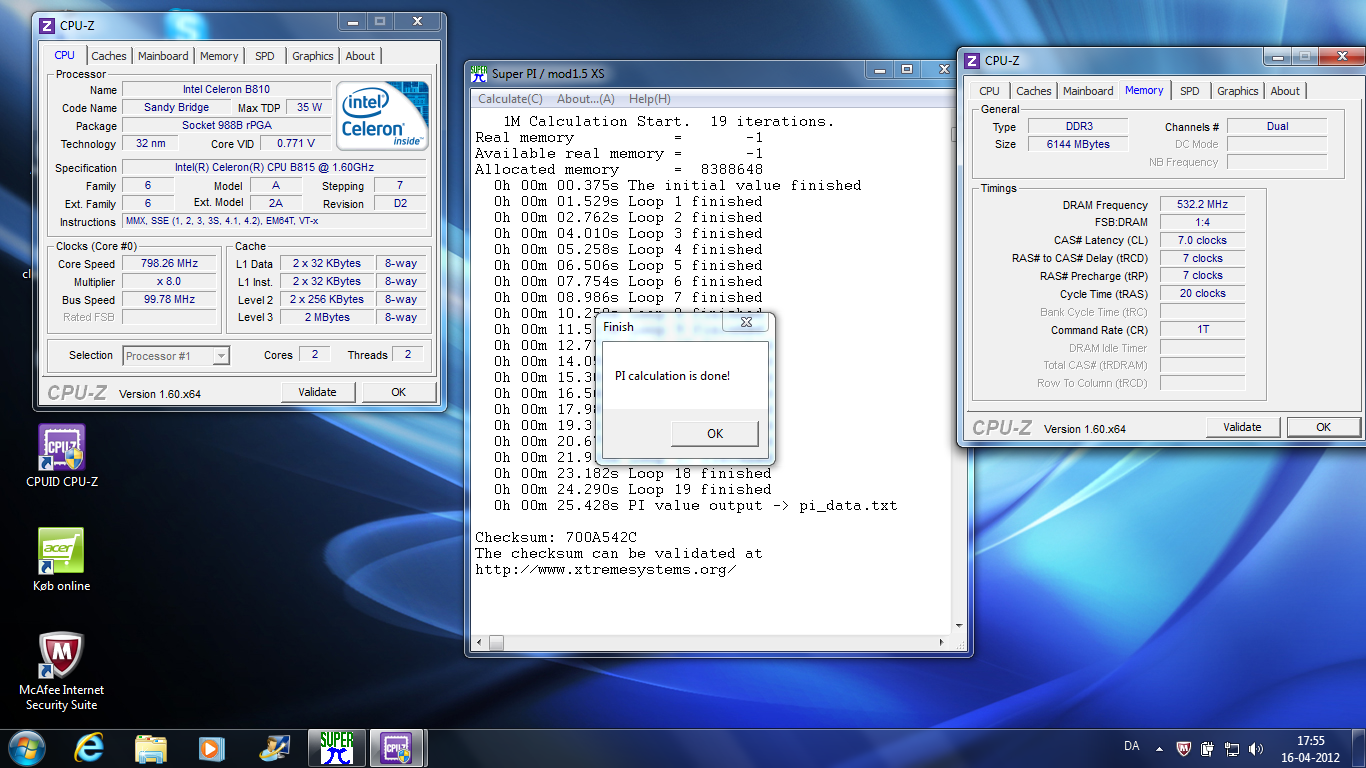The width and height of the screenshot is (1366, 768).
Task: Close the Finish dialog with X
Action: point(746,323)
